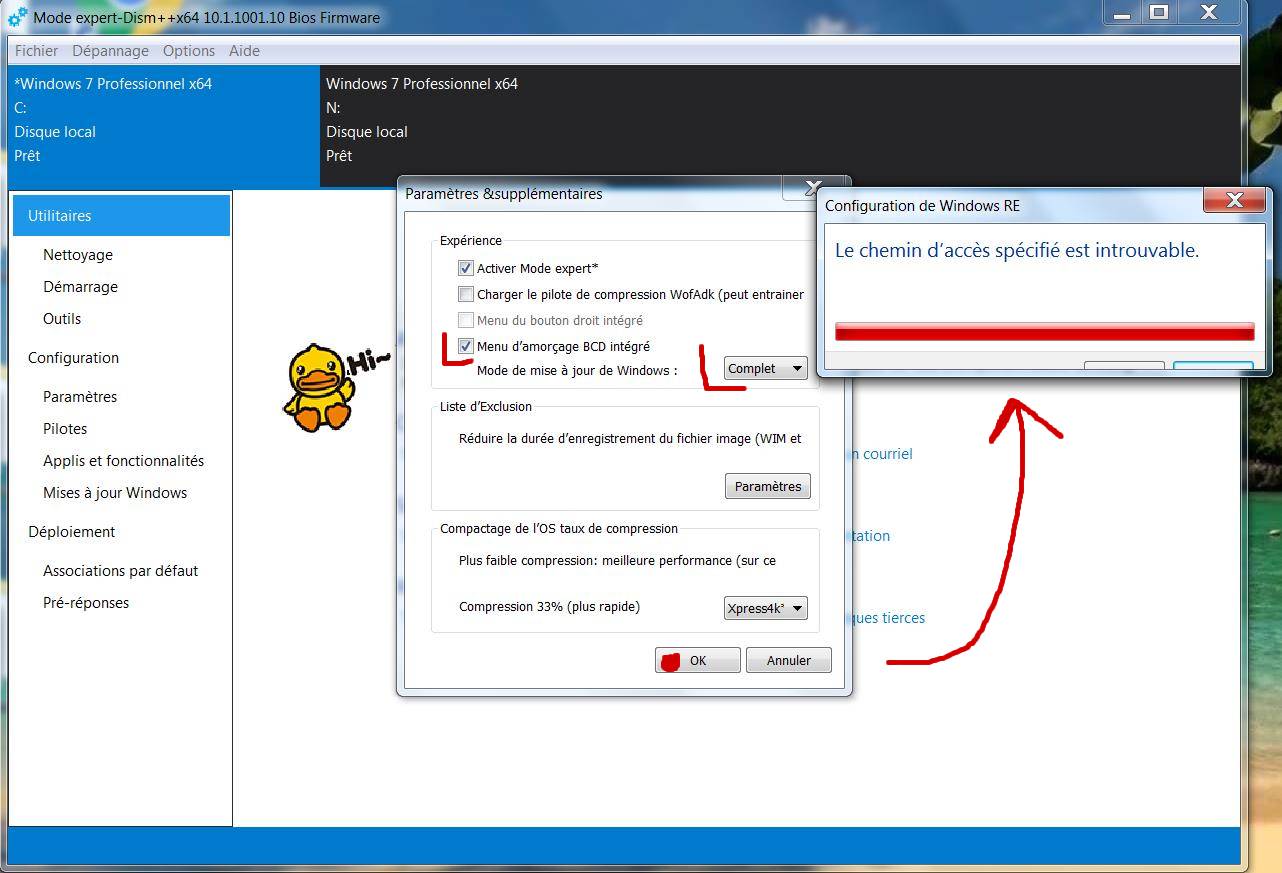Click the red progress bar in Windows RE dialog

click(1043, 330)
